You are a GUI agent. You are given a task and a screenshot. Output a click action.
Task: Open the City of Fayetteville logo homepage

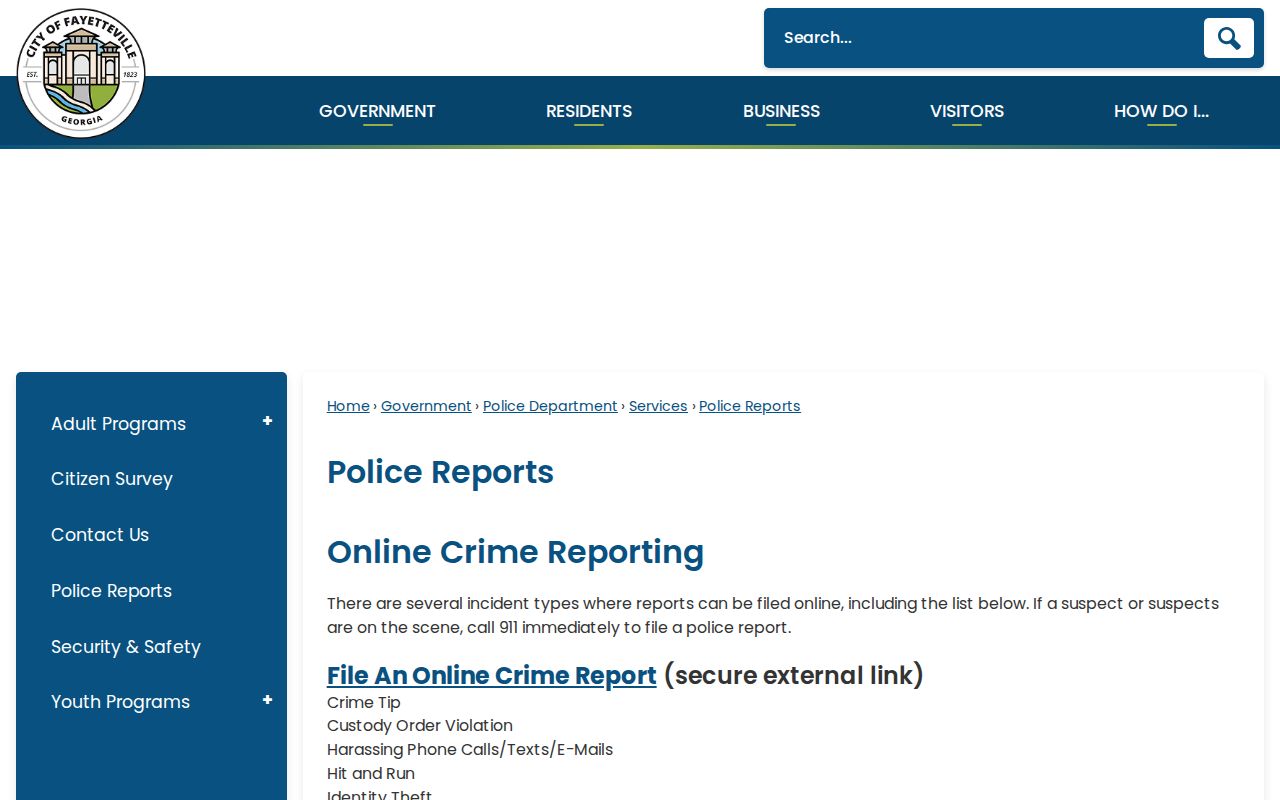click(81, 73)
